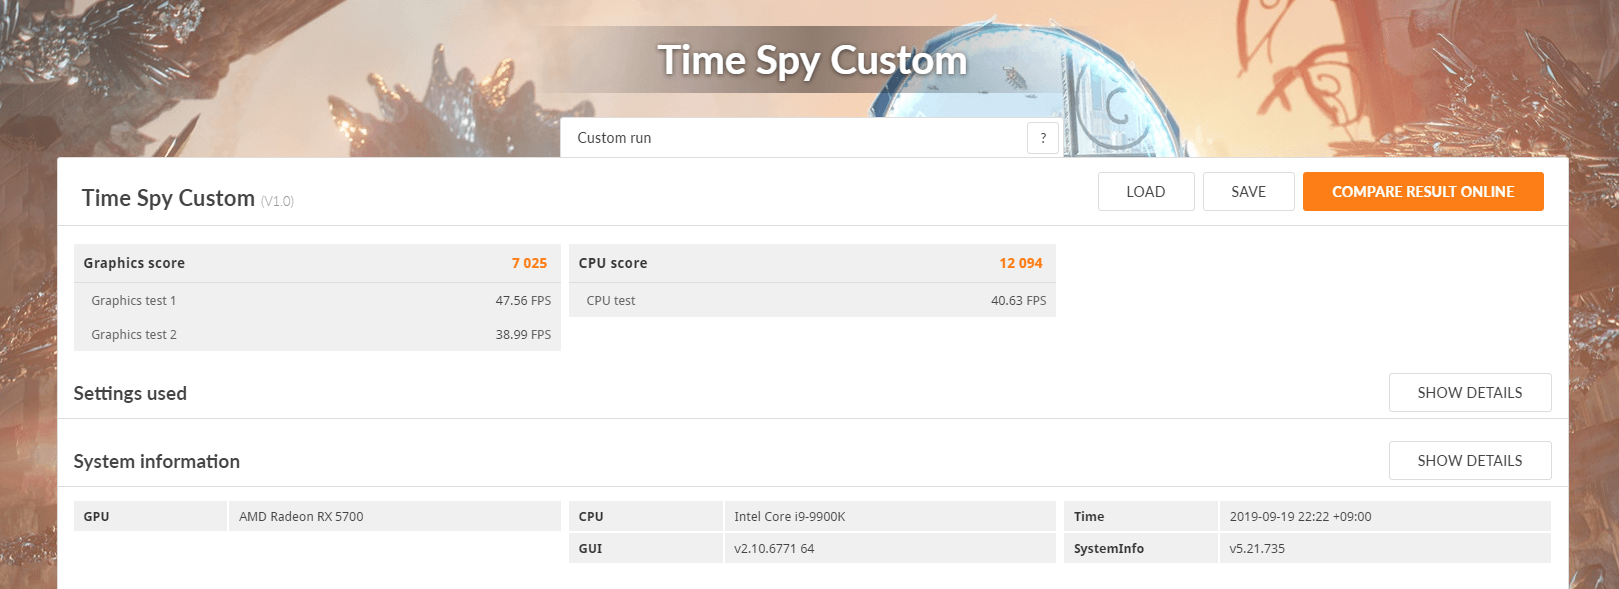Click the Graphics test 1 row
The height and width of the screenshot is (589, 1619).
(317, 301)
